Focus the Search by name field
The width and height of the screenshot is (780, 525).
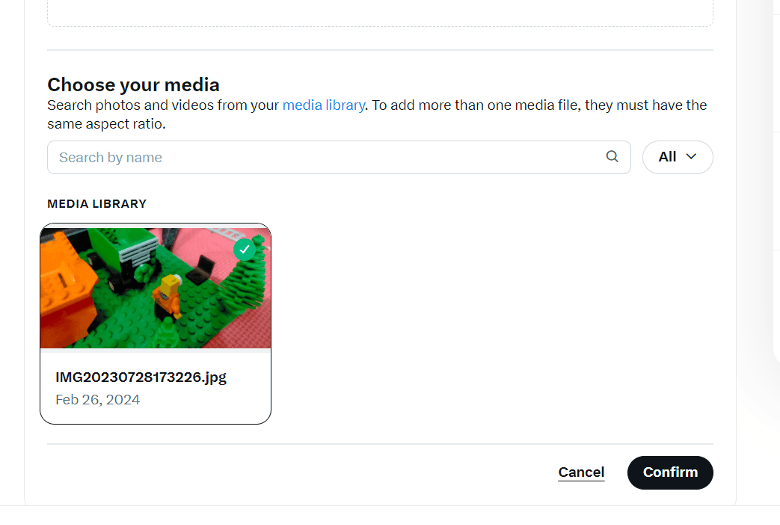(339, 157)
